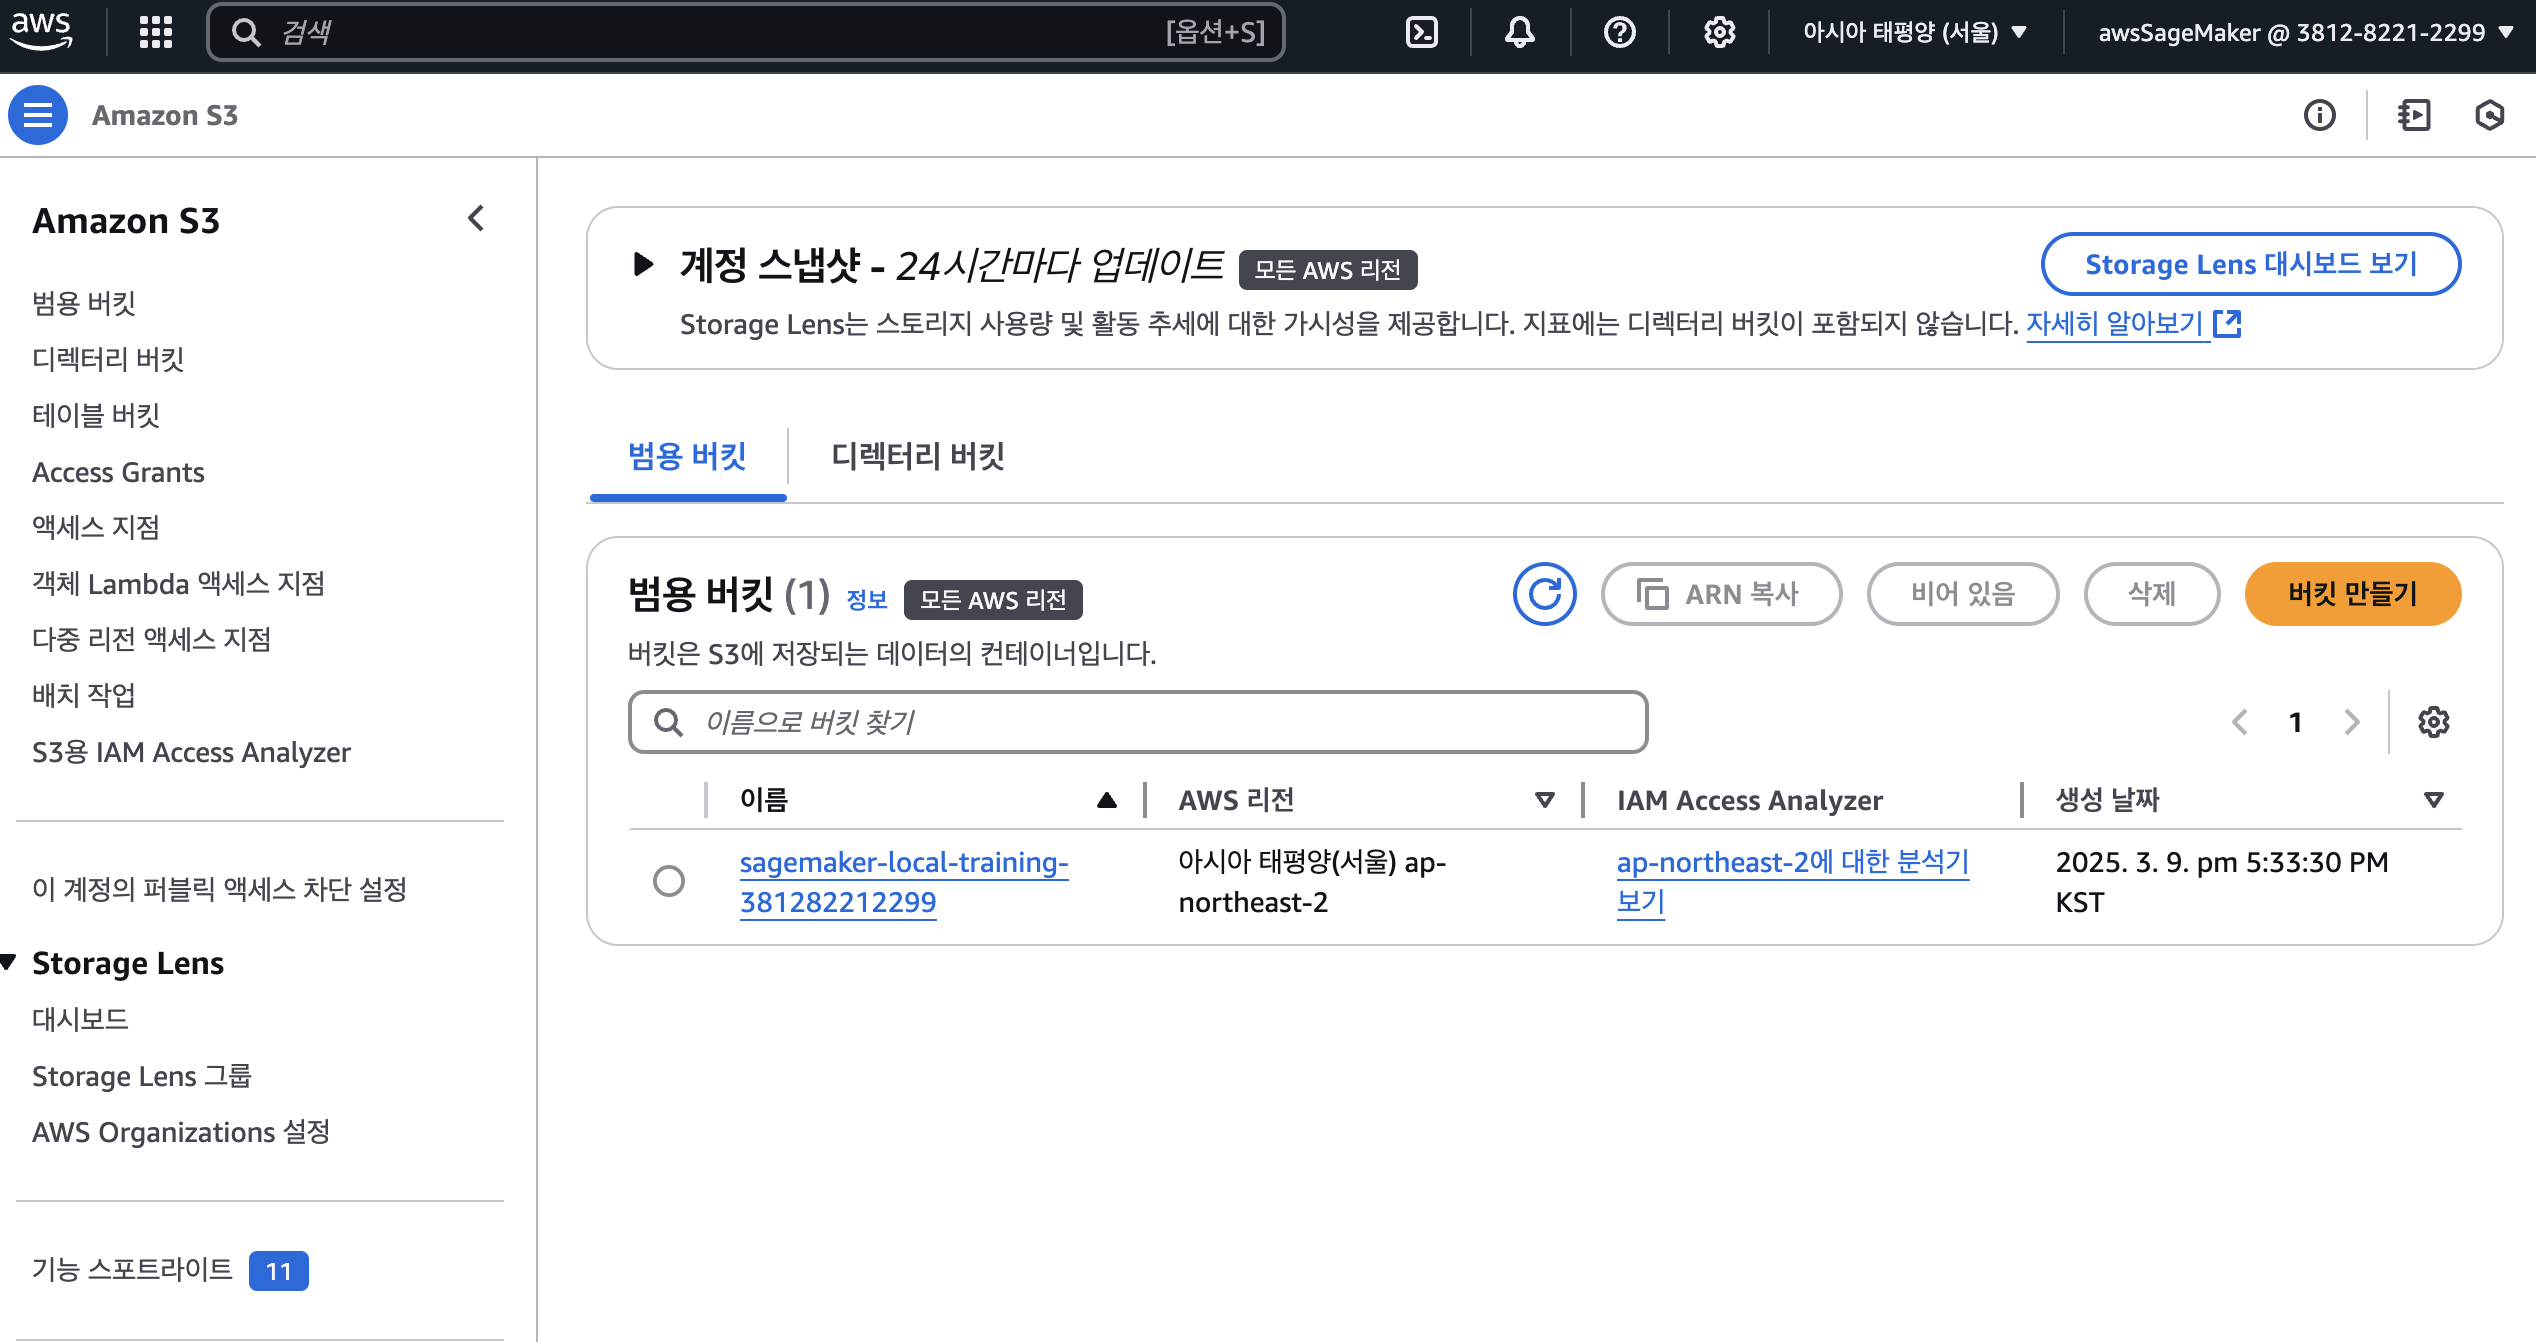
Task: Click the 삭제 button
Action: pos(2151,594)
